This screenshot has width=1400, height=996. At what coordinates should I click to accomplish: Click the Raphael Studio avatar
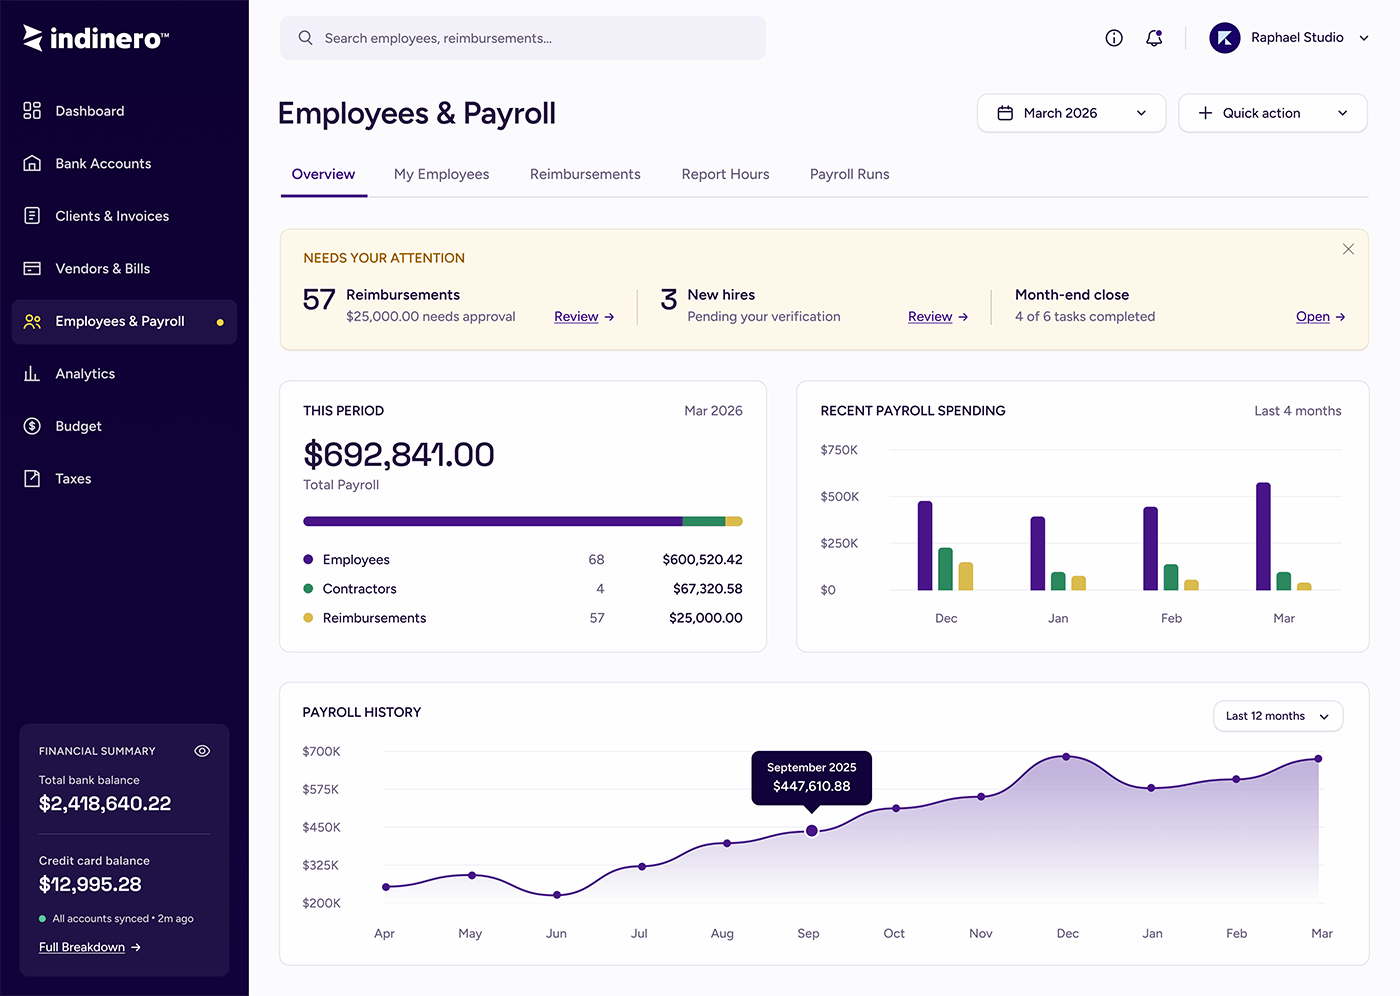[1225, 38]
